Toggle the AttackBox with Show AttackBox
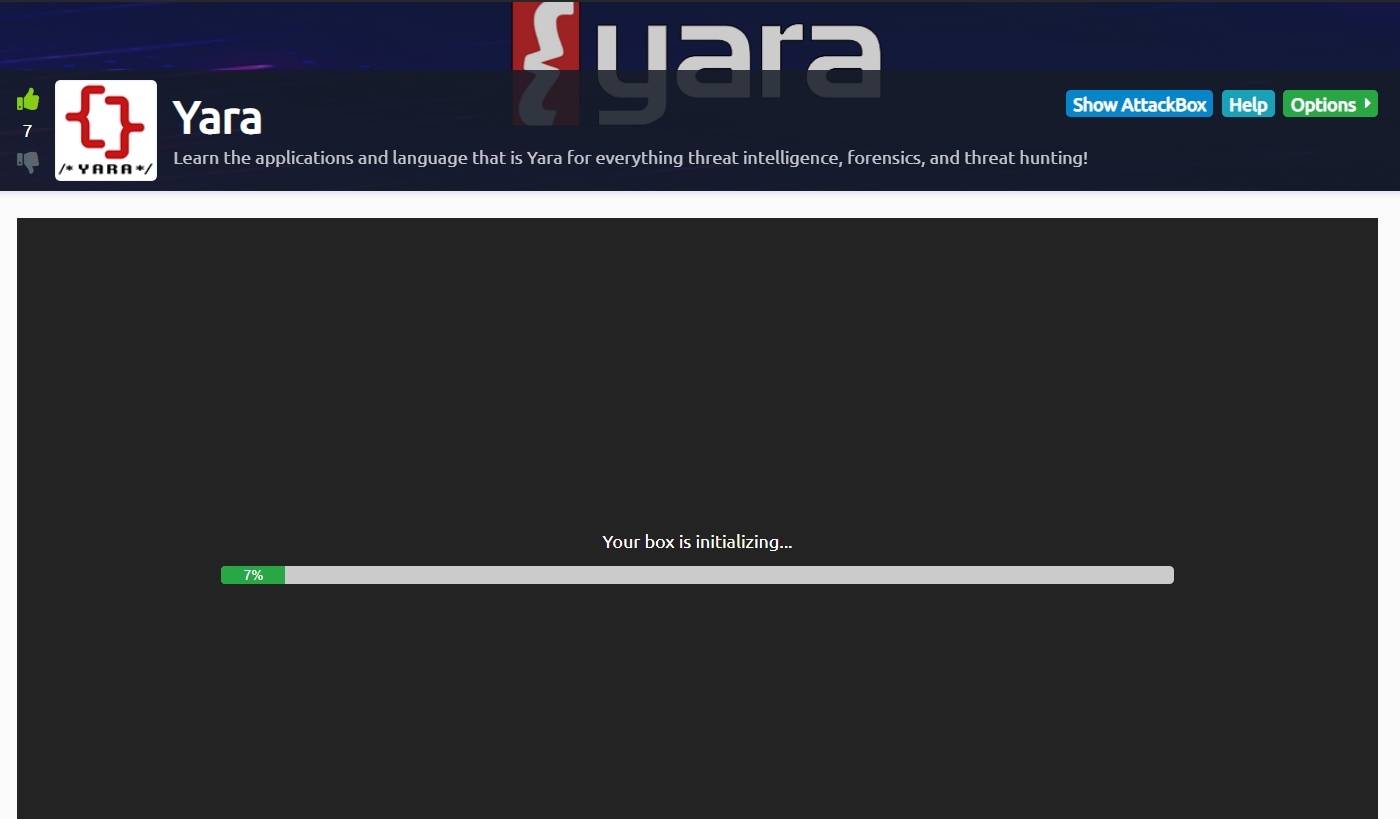Viewport: 1400px width, 819px height. pyautogui.click(x=1139, y=105)
